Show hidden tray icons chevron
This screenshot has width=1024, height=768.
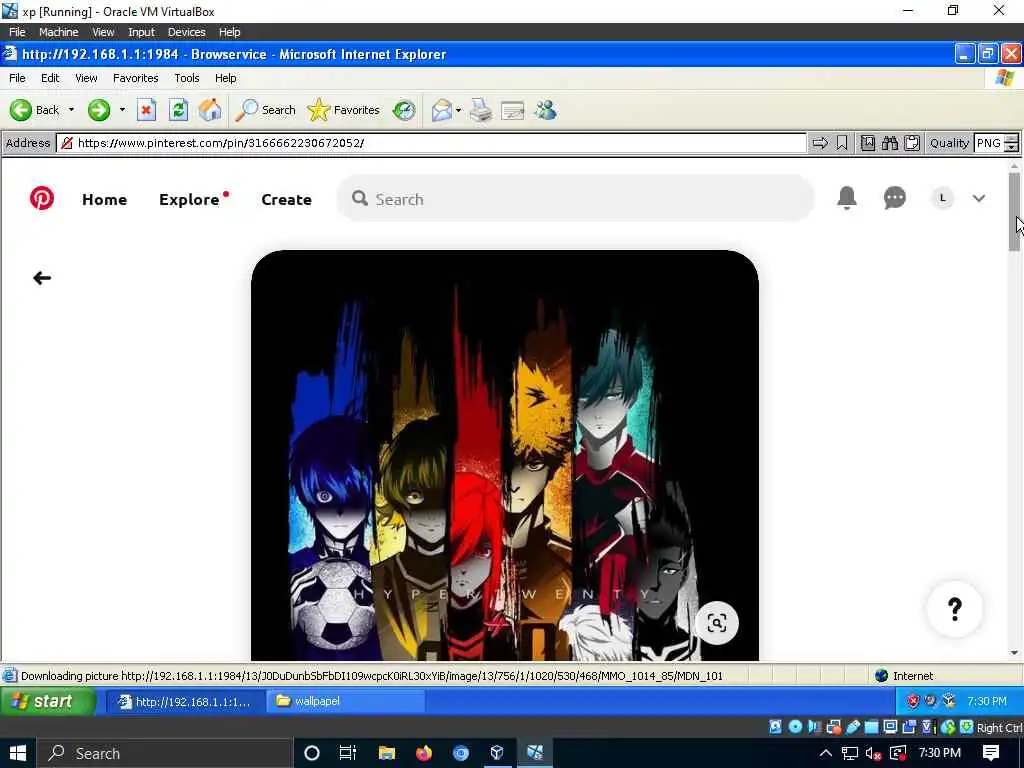825,753
